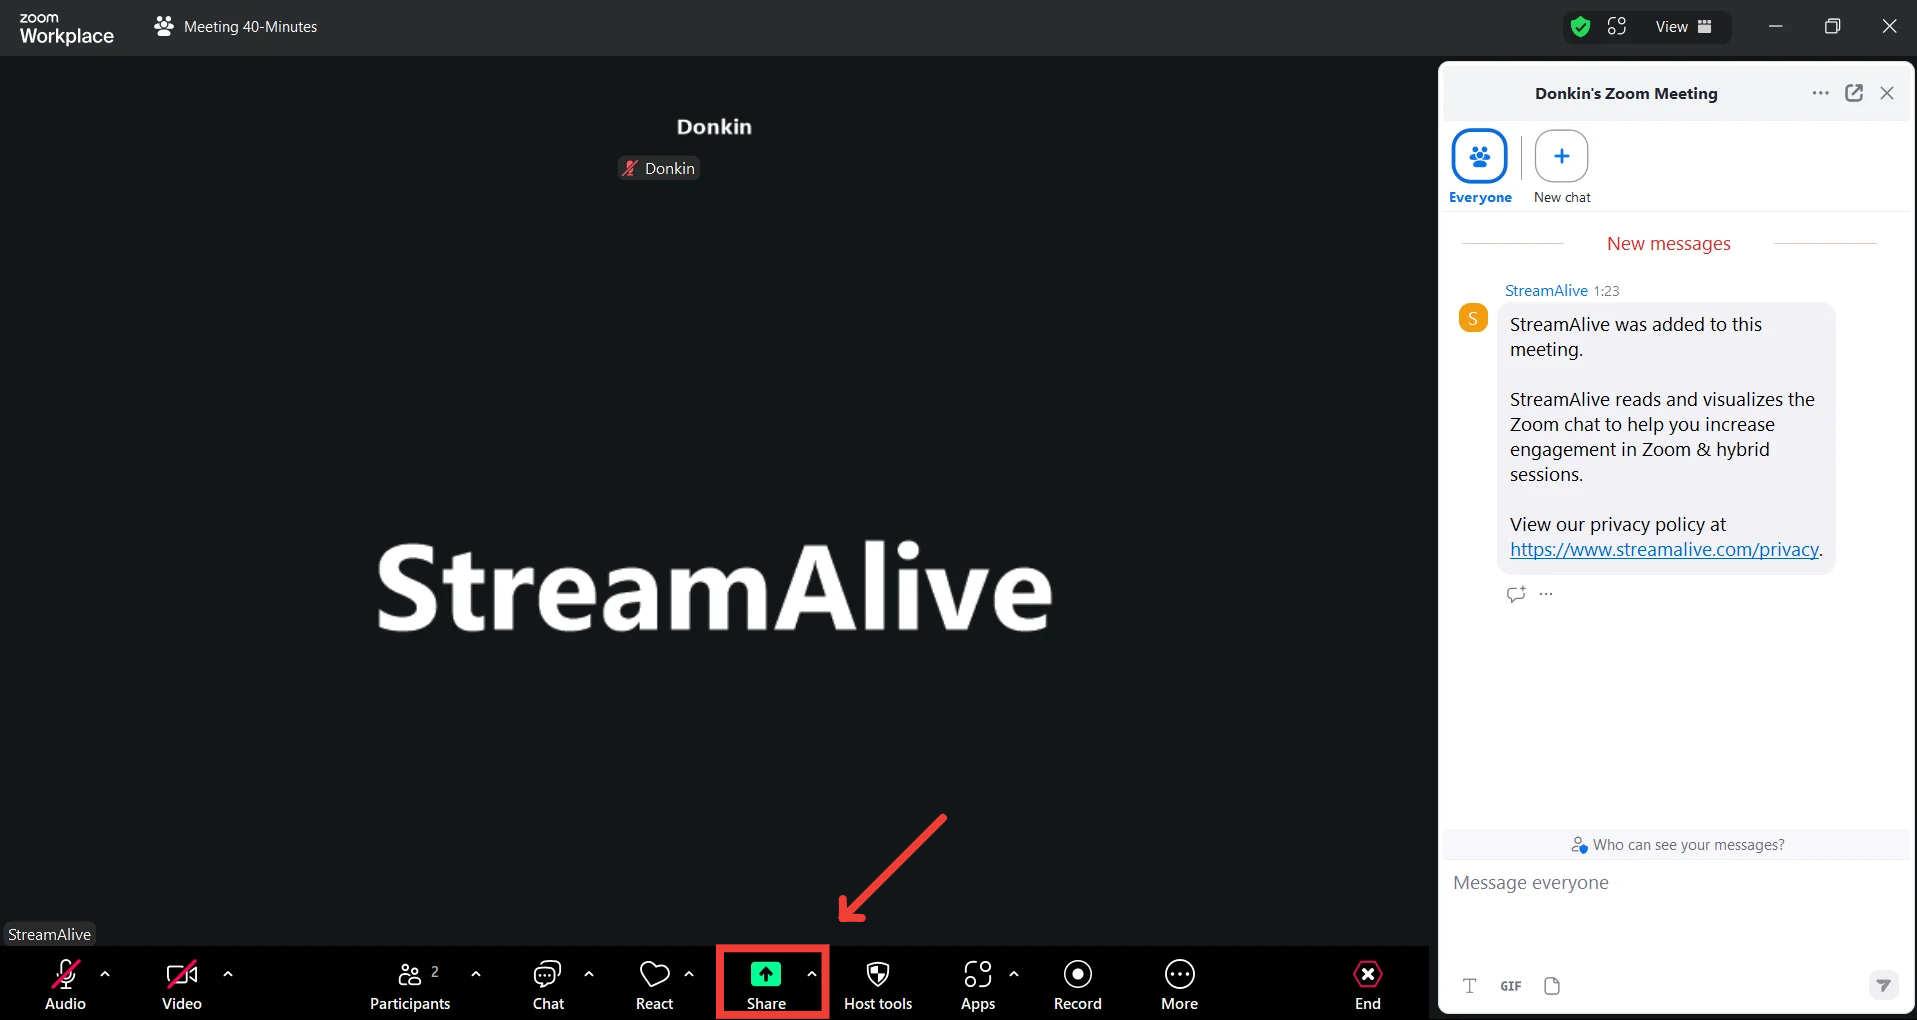
Task: Toggle text formatting in chat
Action: tap(1470, 986)
